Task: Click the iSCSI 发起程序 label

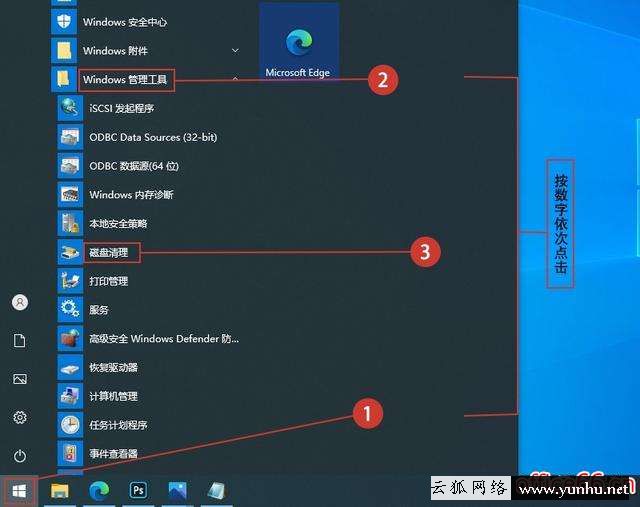Action: (122, 108)
